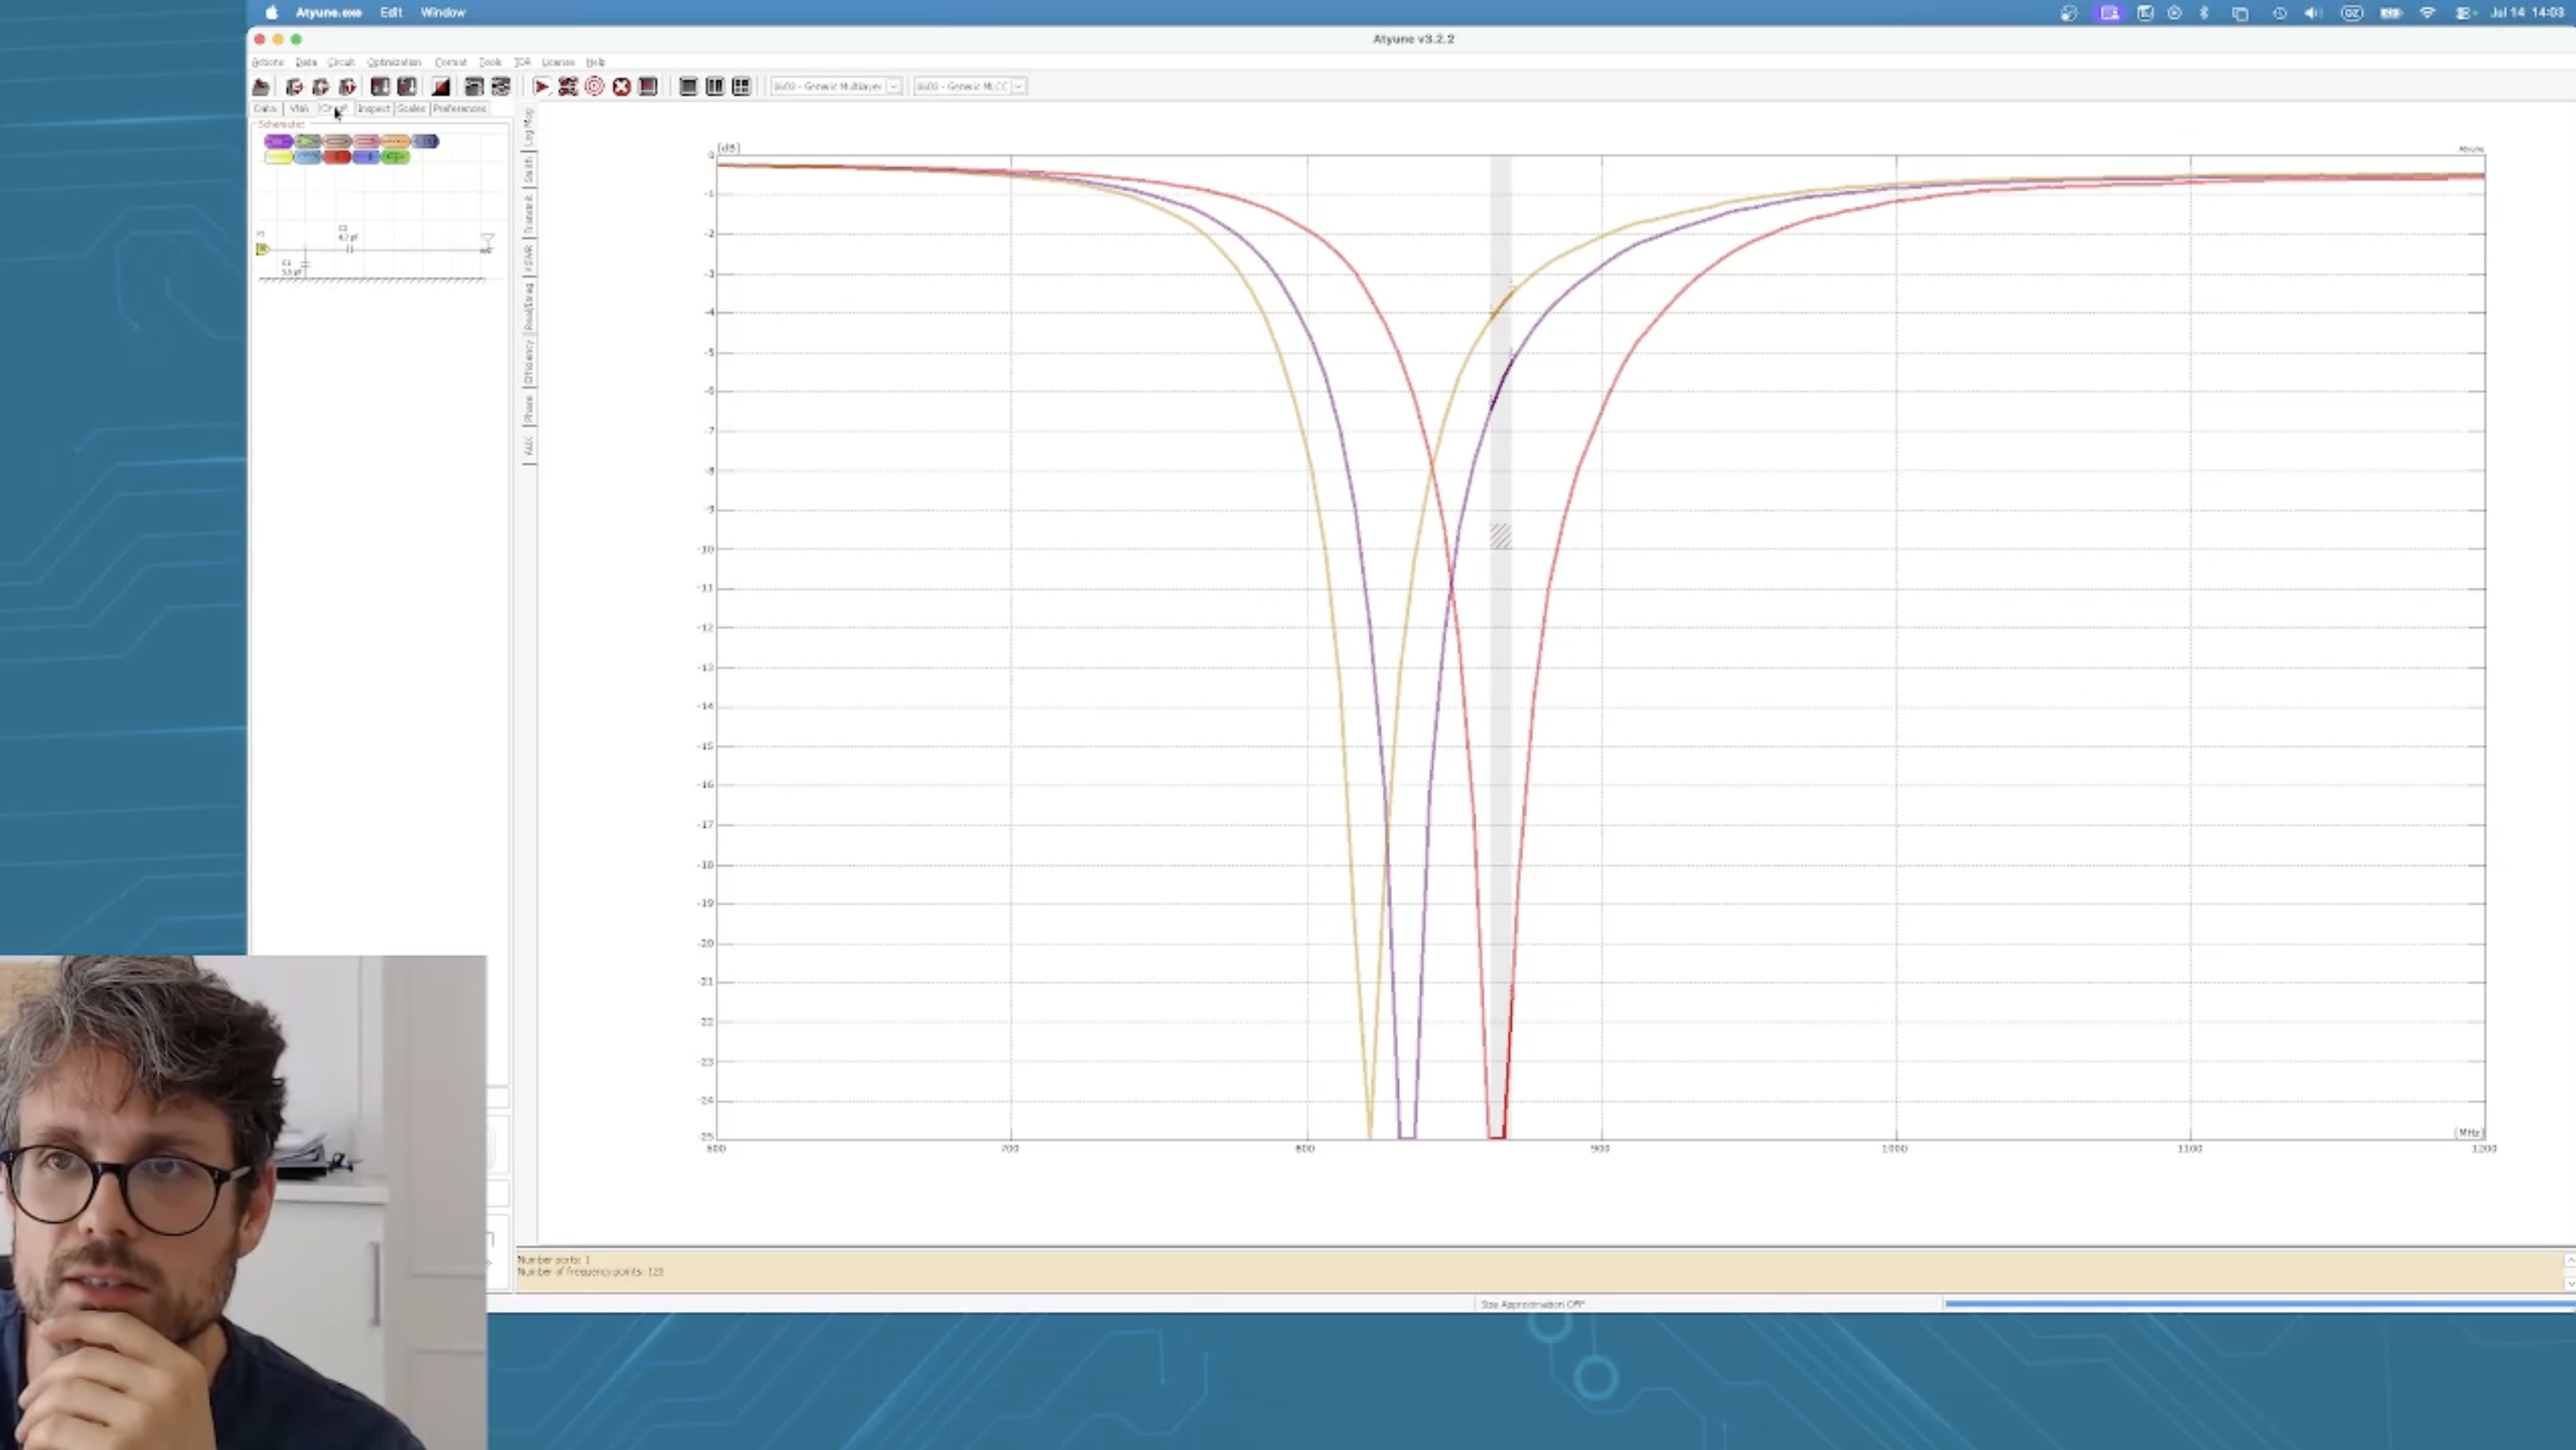Open the Smith vertical plot tab
2576x1450 pixels.
(529, 169)
